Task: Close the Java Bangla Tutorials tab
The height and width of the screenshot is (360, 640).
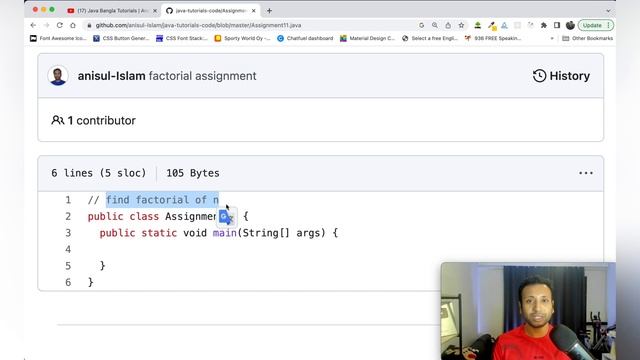Action: 155,11
